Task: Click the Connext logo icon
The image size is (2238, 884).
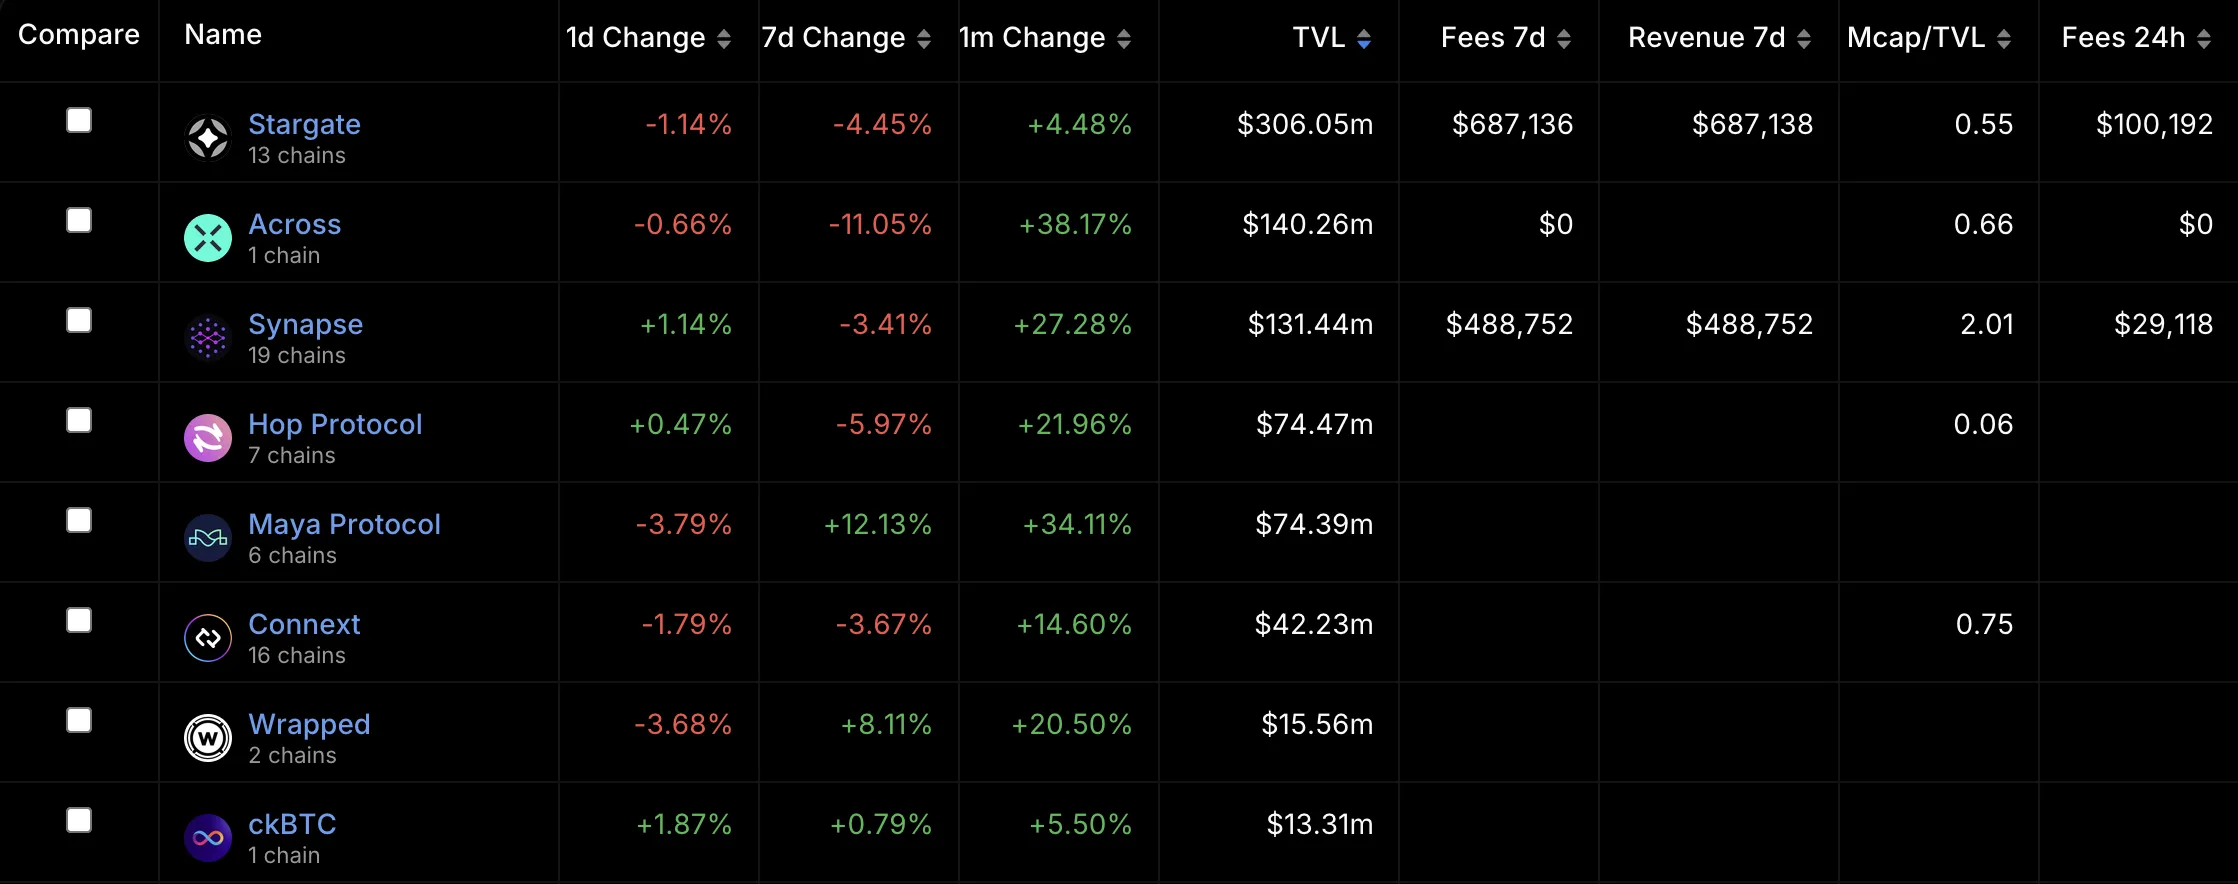Action: pyautogui.click(x=208, y=638)
